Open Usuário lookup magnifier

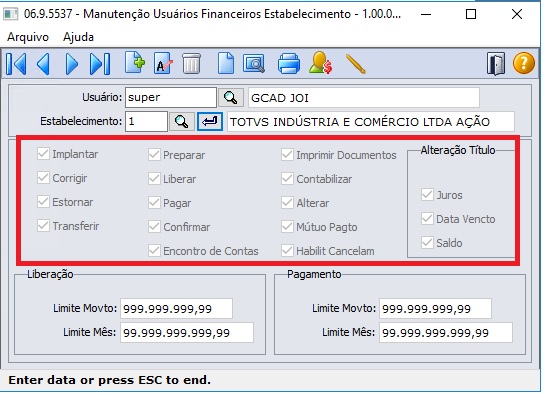(x=231, y=98)
